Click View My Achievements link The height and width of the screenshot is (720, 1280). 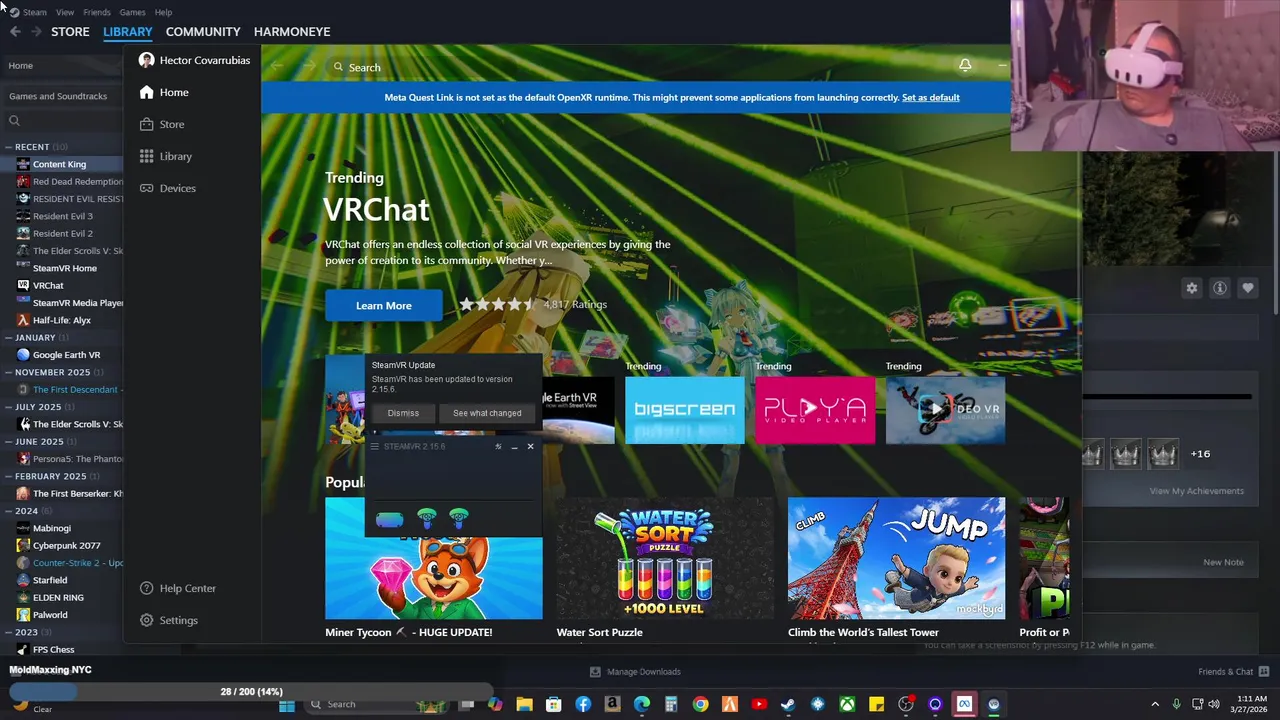coord(1197,491)
